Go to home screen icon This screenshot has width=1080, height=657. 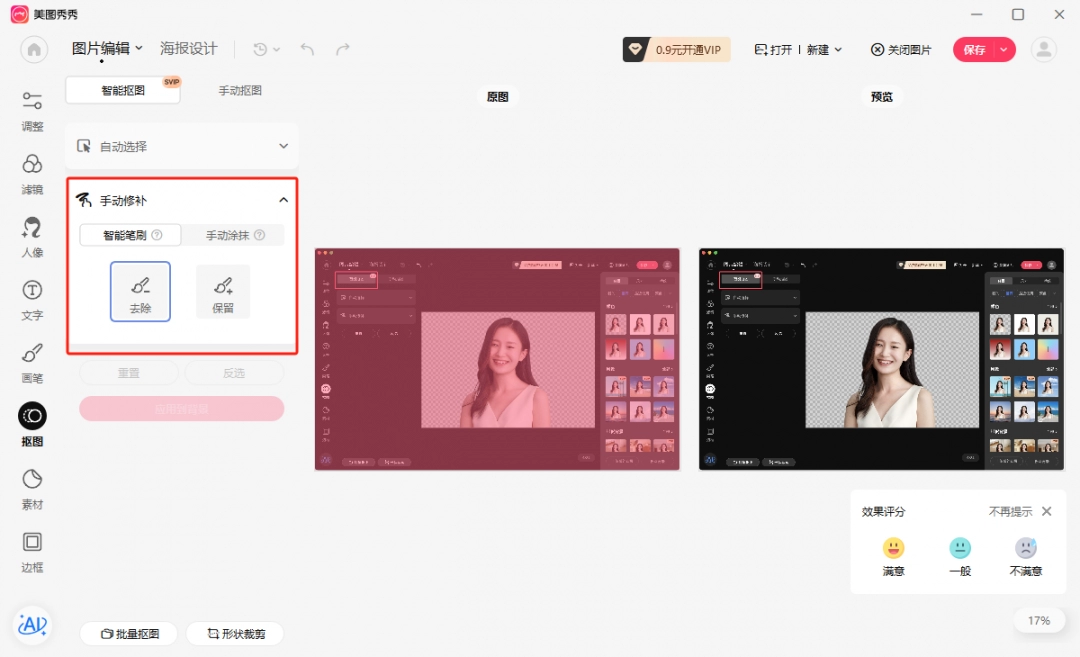34,50
